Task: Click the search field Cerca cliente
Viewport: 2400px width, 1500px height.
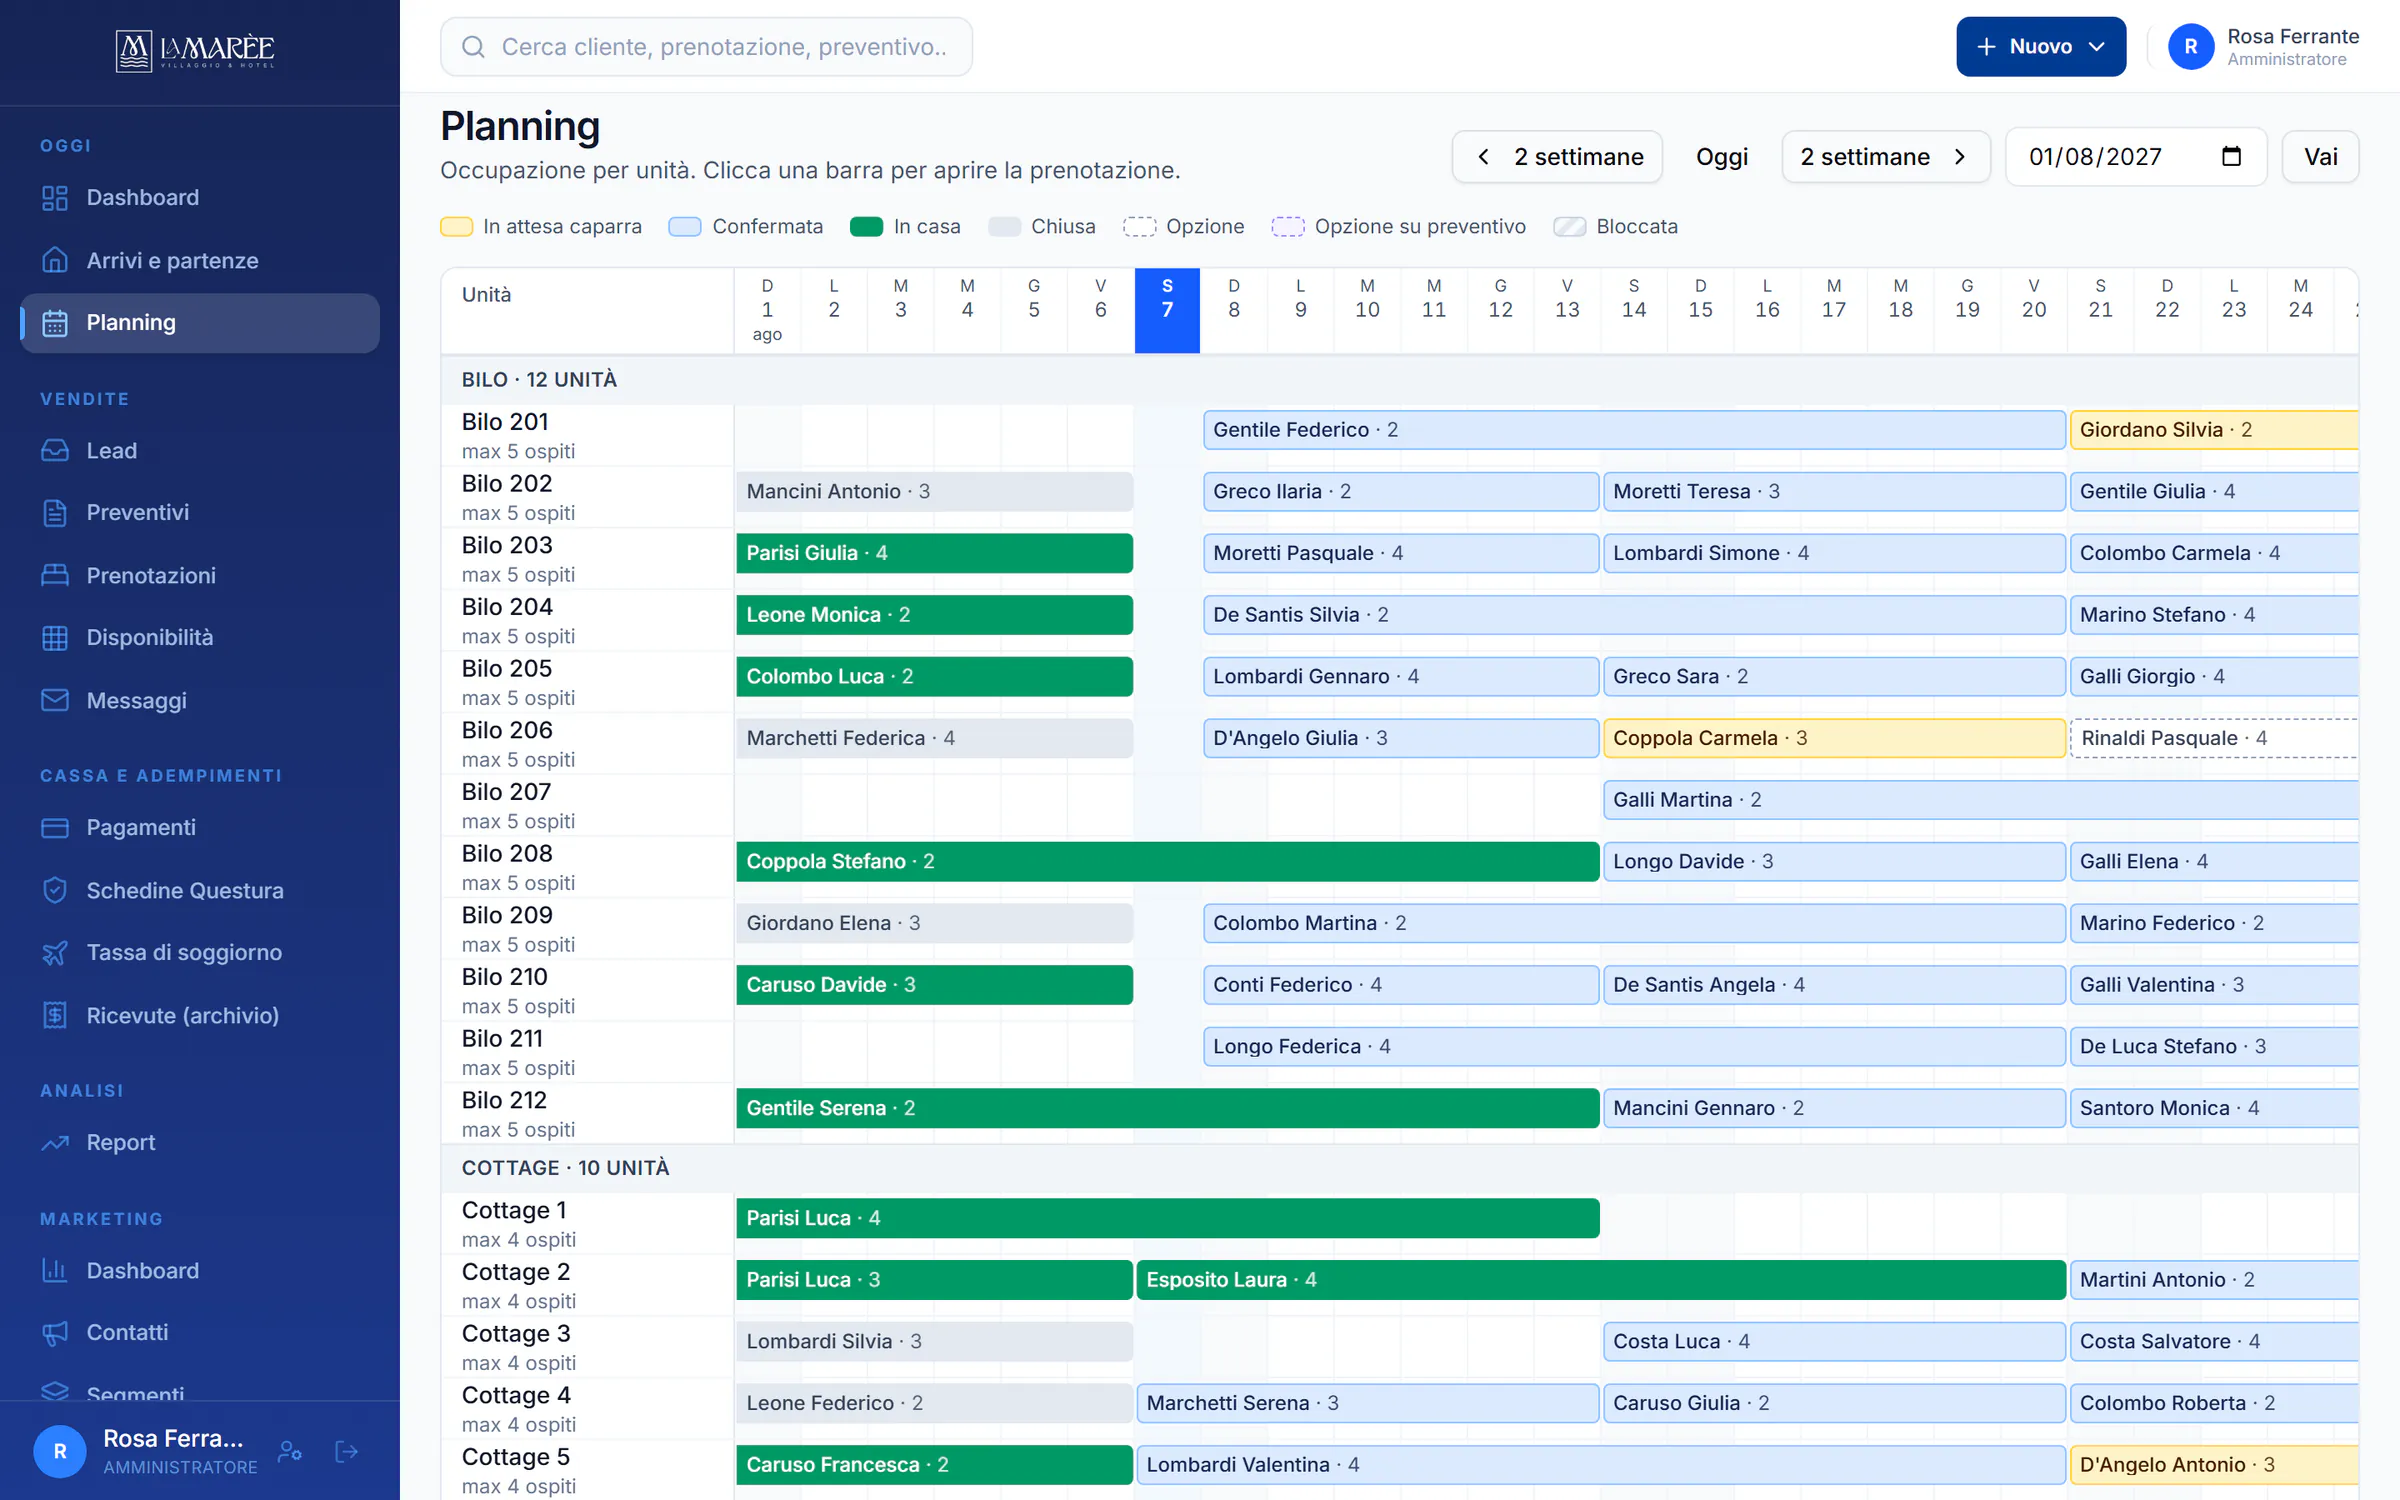Action: (706, 47)
